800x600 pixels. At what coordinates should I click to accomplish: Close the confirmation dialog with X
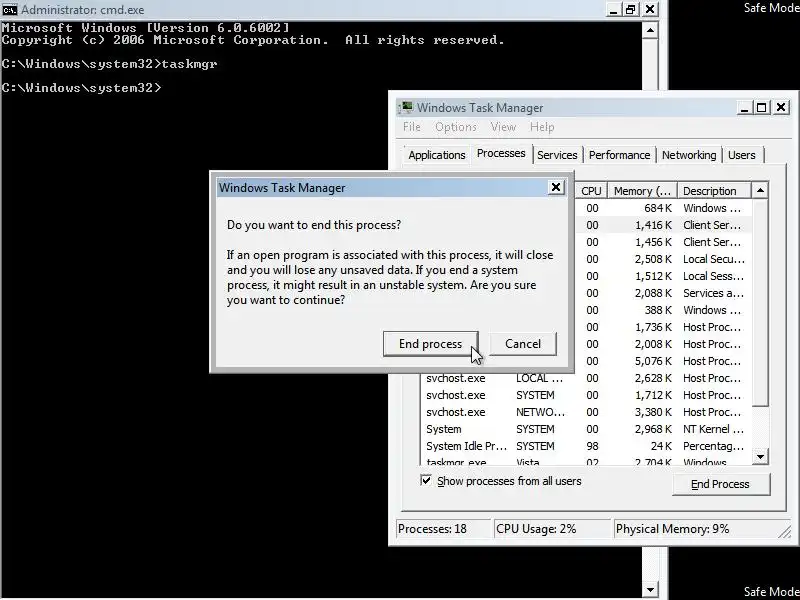tap(556, 187)
